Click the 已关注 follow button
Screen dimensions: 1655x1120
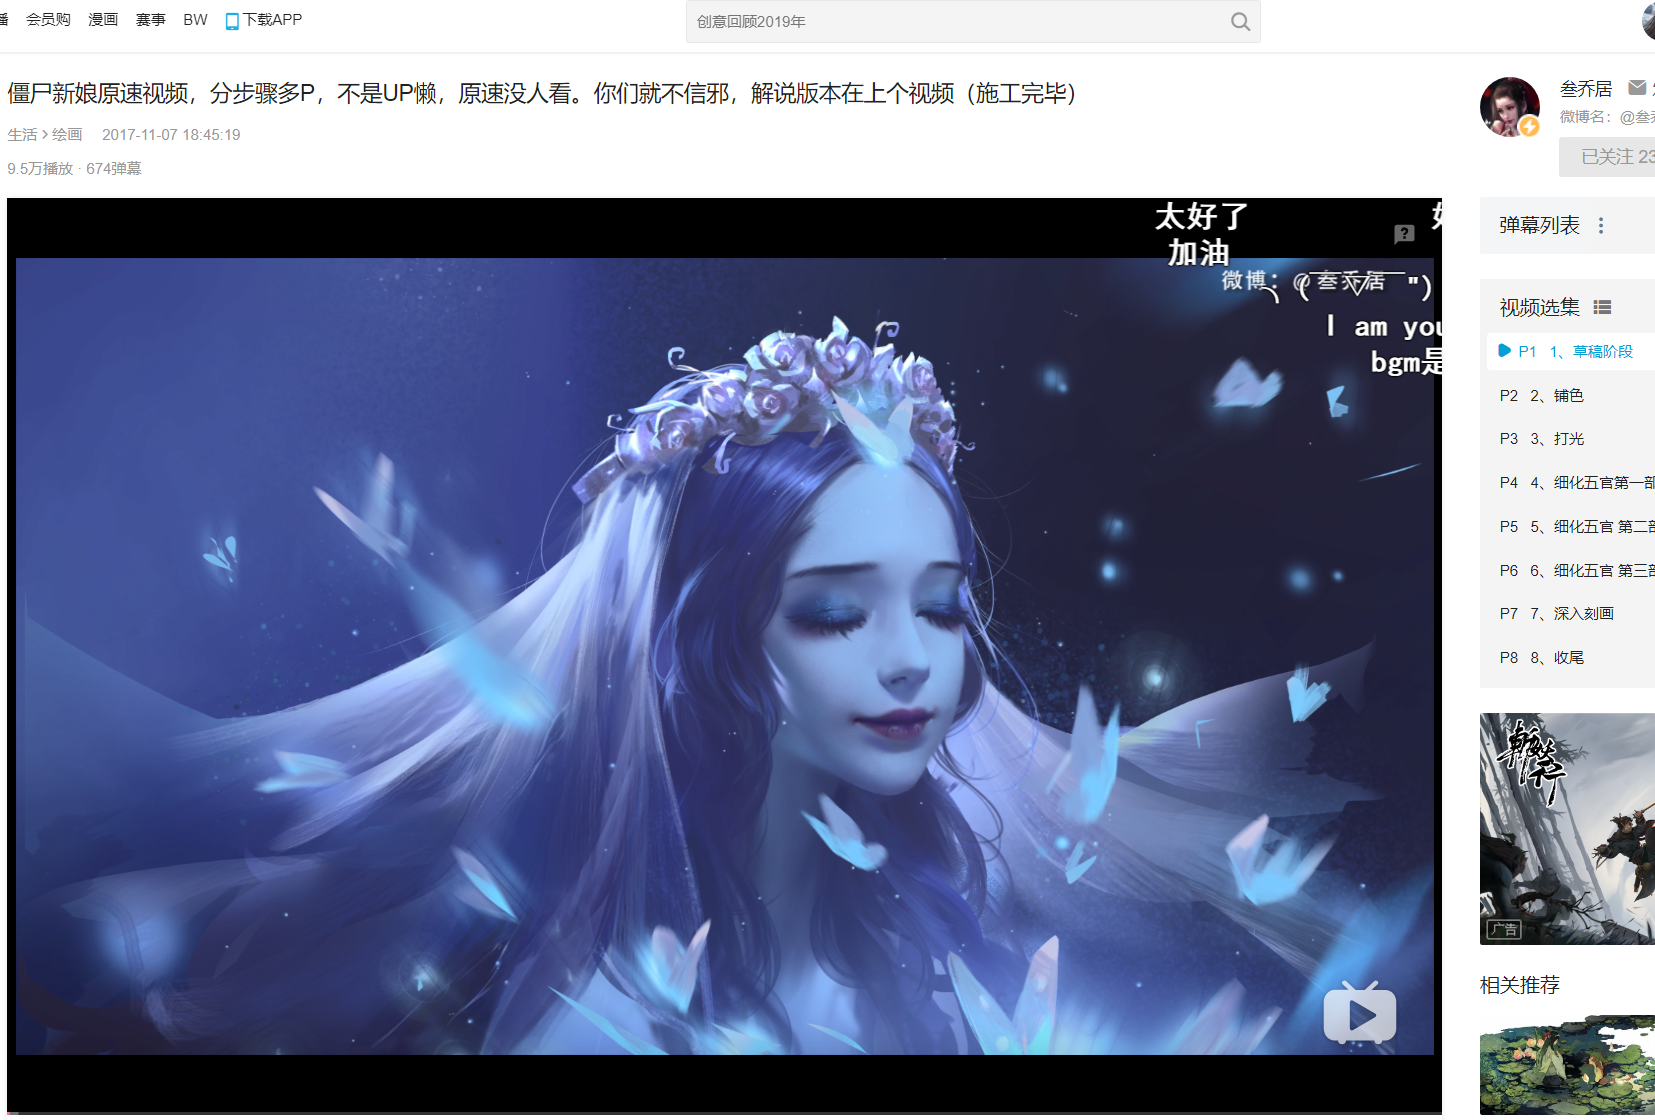click(1607, 156)
